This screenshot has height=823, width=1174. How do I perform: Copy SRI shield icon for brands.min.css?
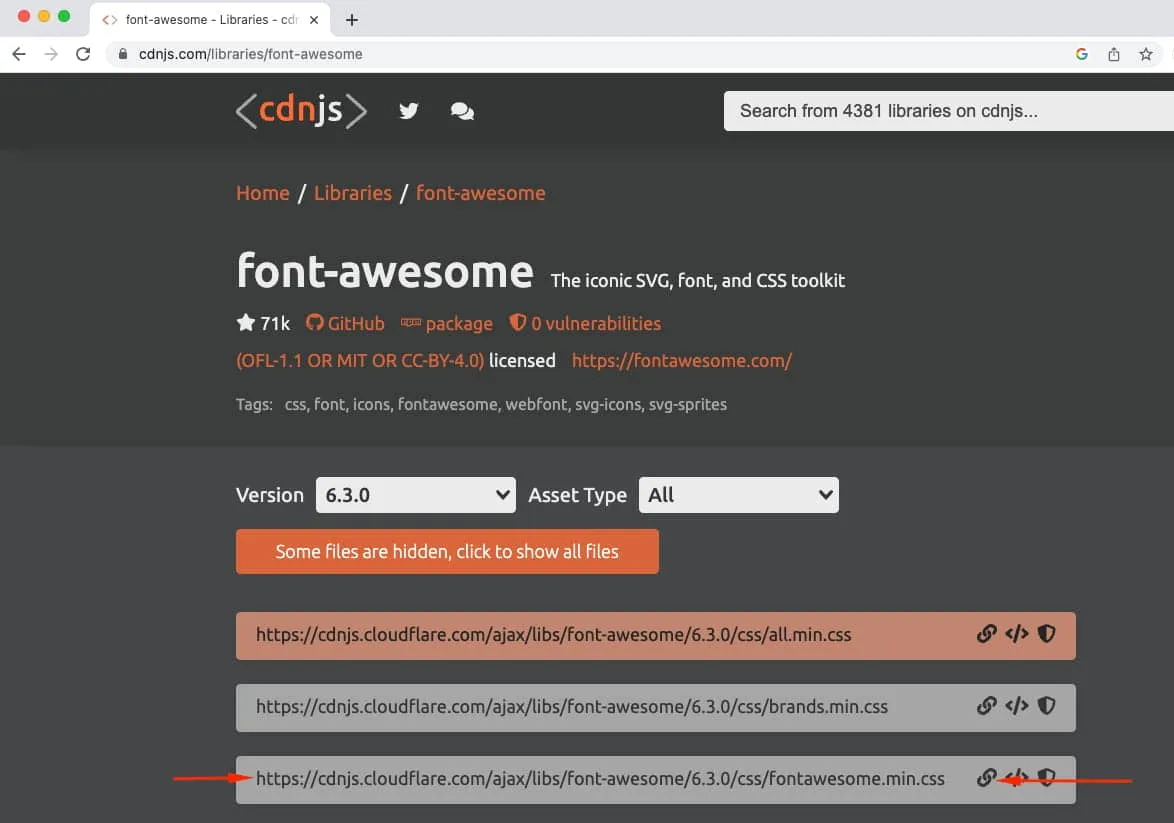coord(1046,706)
